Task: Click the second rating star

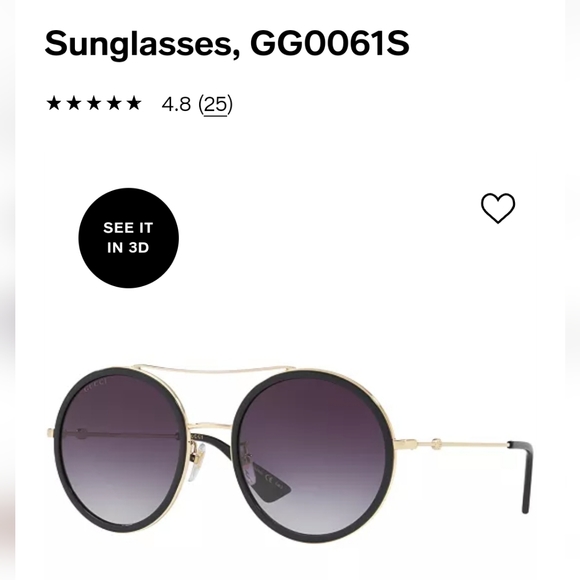Action: [x=74, y=103]
